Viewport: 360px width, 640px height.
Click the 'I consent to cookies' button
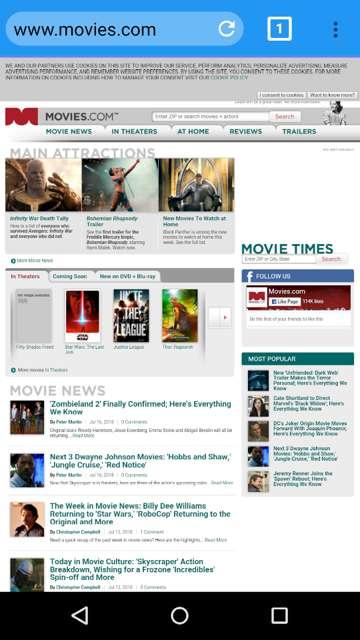pyautogui.click(x=282, y=95)
